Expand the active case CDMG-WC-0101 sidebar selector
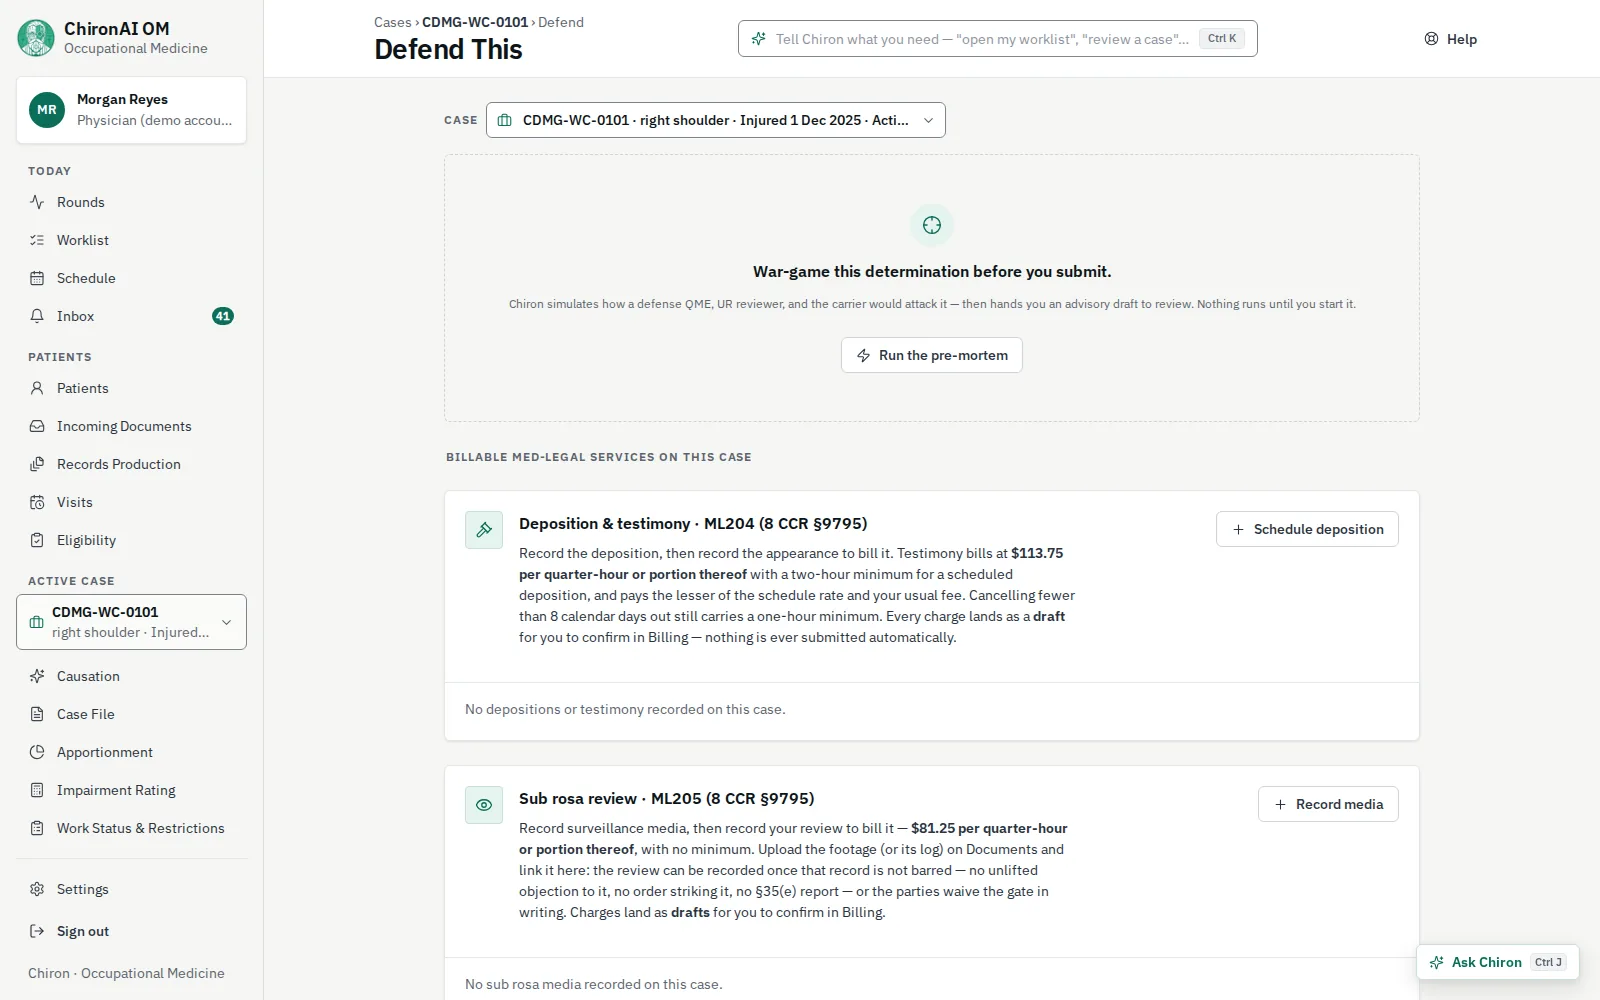This screenshot has width=1600, height=1000. tap(131, 622)
